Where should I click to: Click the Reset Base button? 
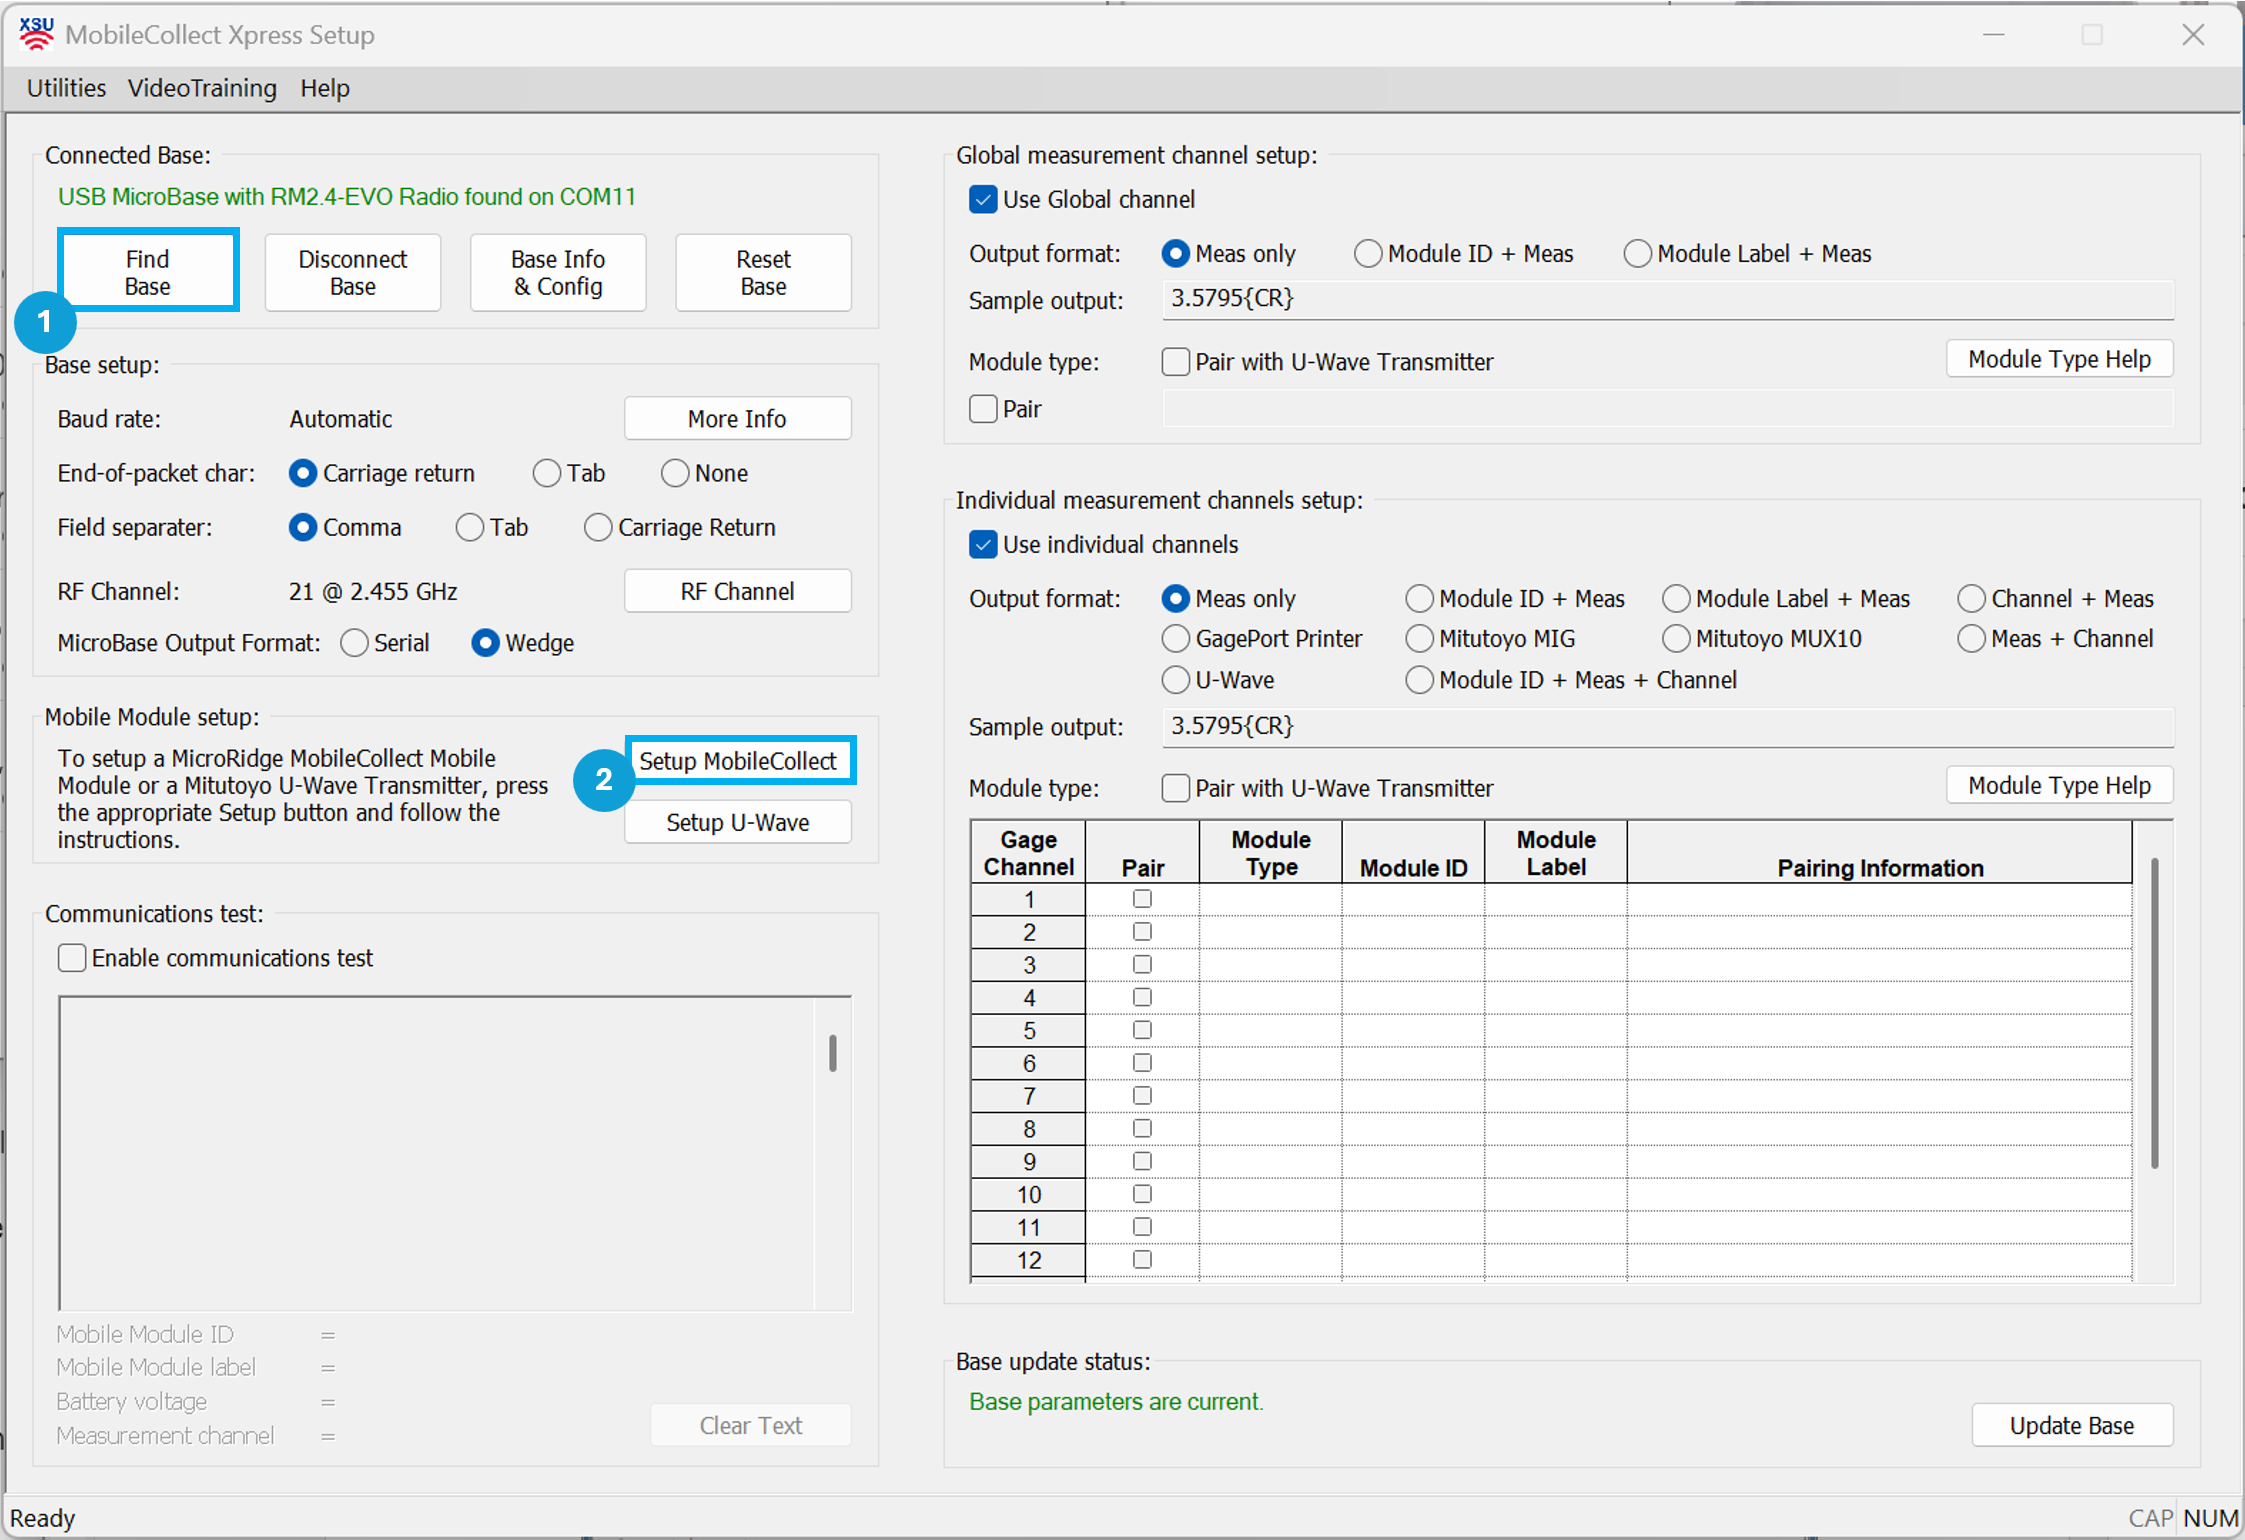tap(763, 272)
